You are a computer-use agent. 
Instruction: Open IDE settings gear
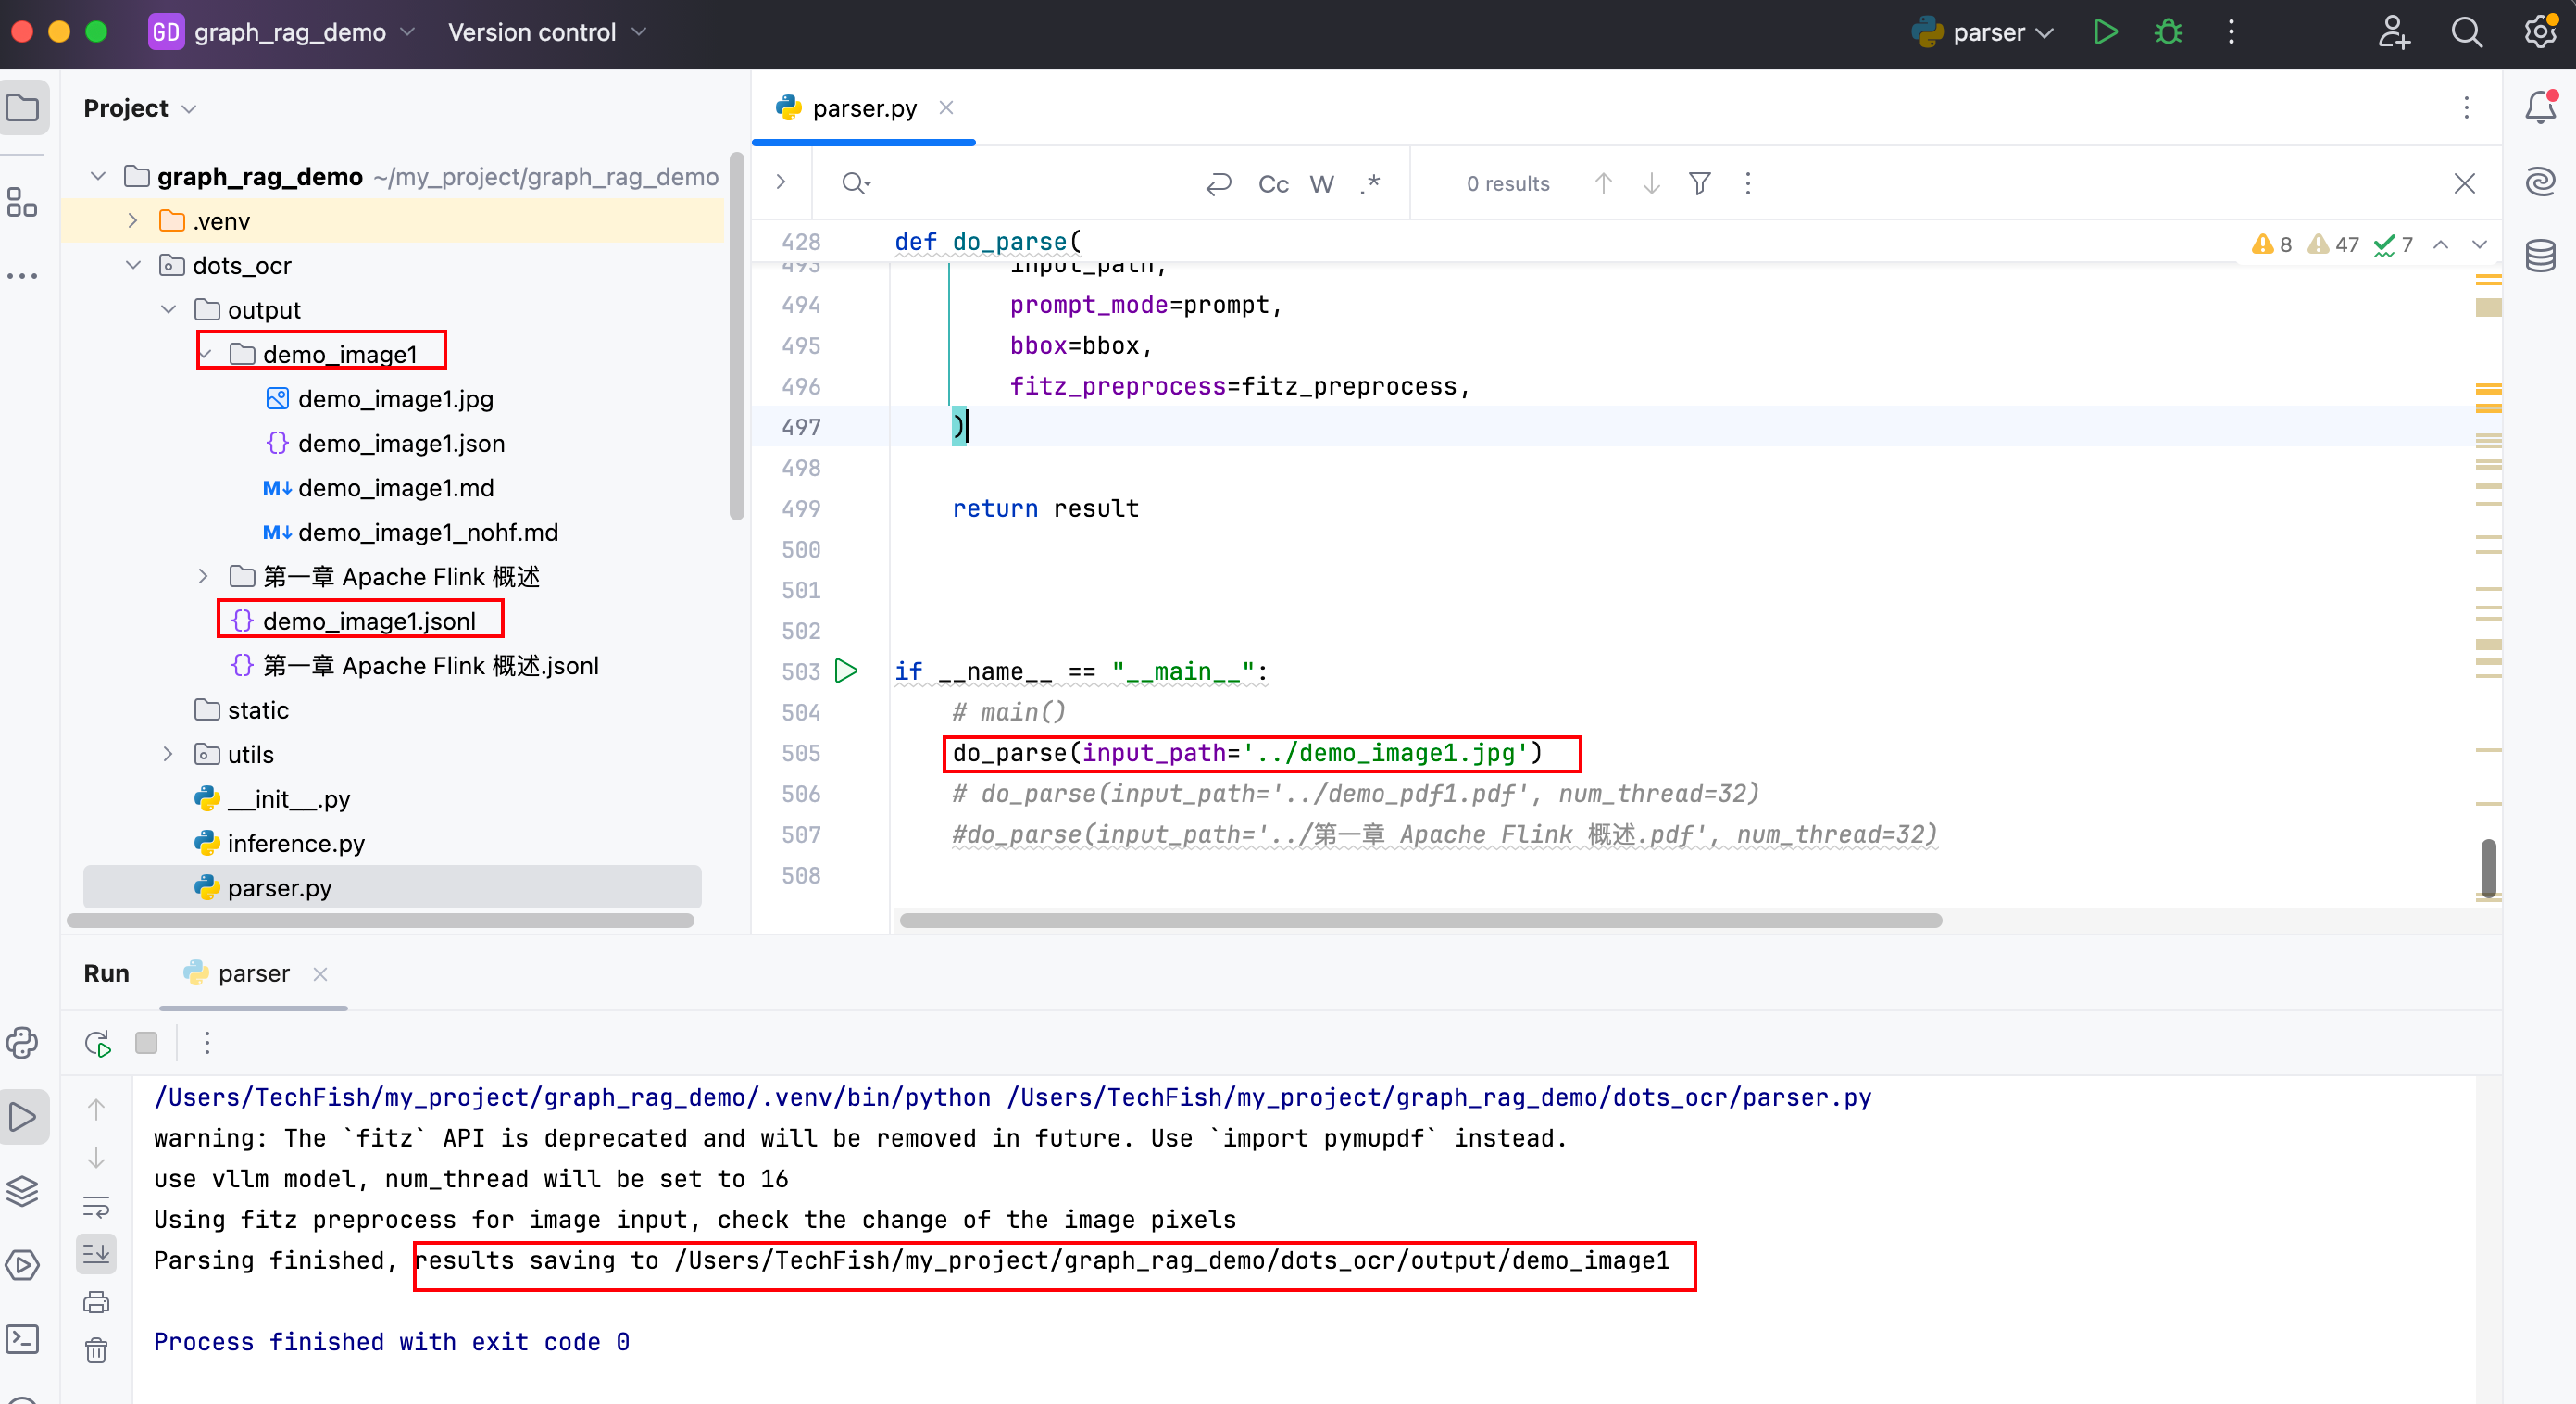[2540, 32]
